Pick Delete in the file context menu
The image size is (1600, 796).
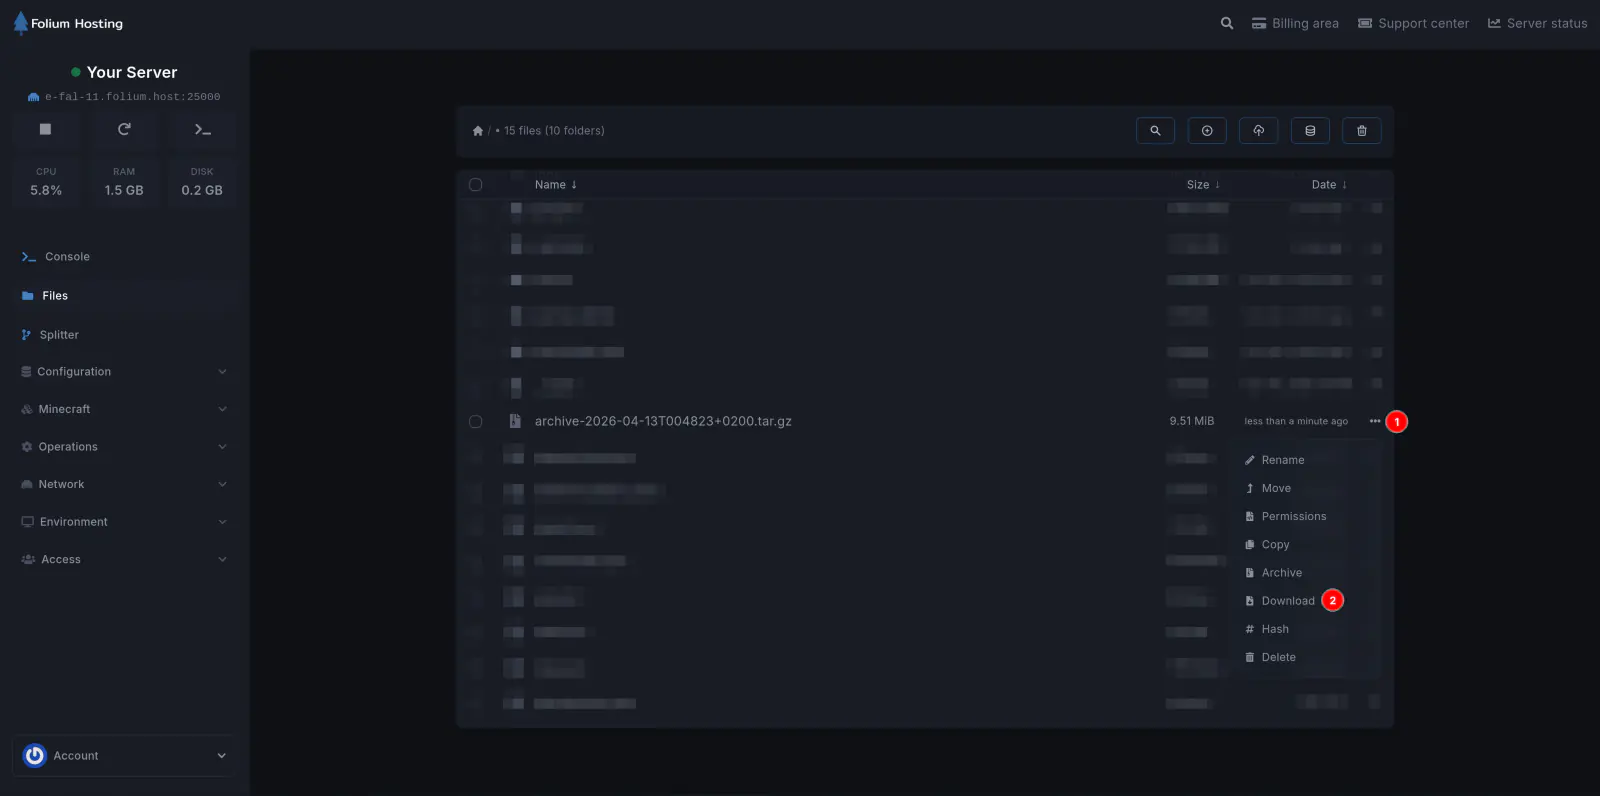click(1278, 657)
